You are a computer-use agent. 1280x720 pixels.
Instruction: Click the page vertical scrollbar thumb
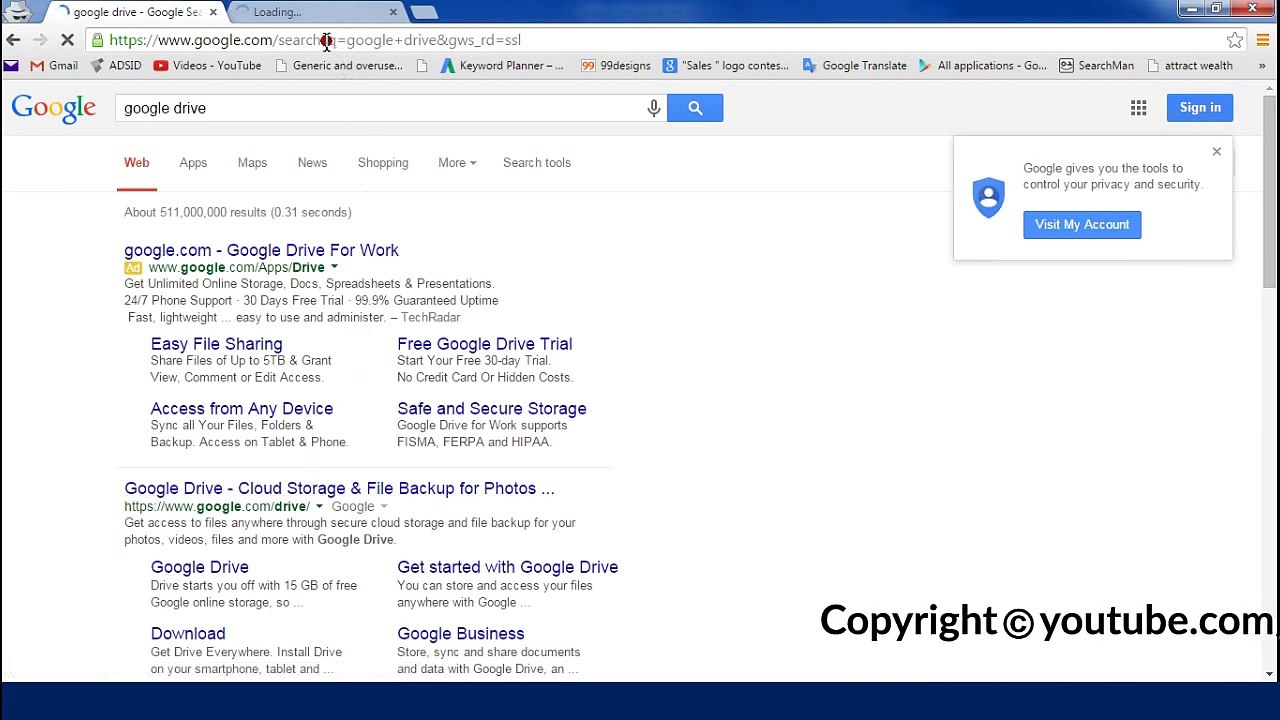click(1270, 192)
